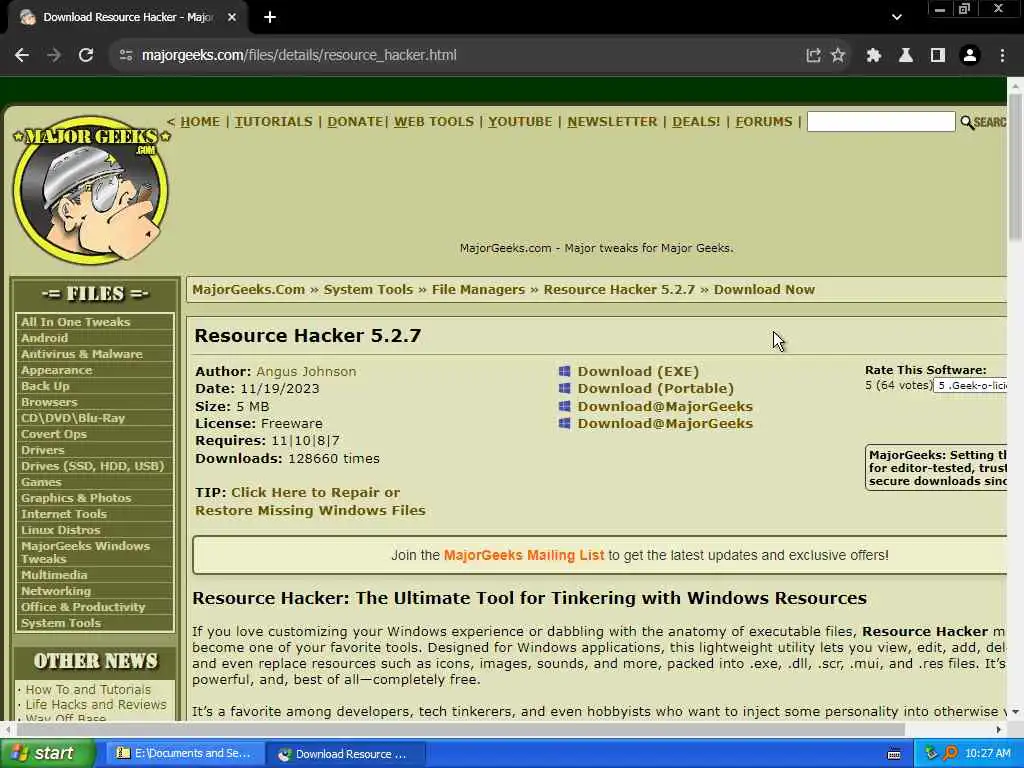The width and height of the screenshot is (1024, 768).
Task: Click the MajorGeeks mascot logo
Action: coord(91,190)
